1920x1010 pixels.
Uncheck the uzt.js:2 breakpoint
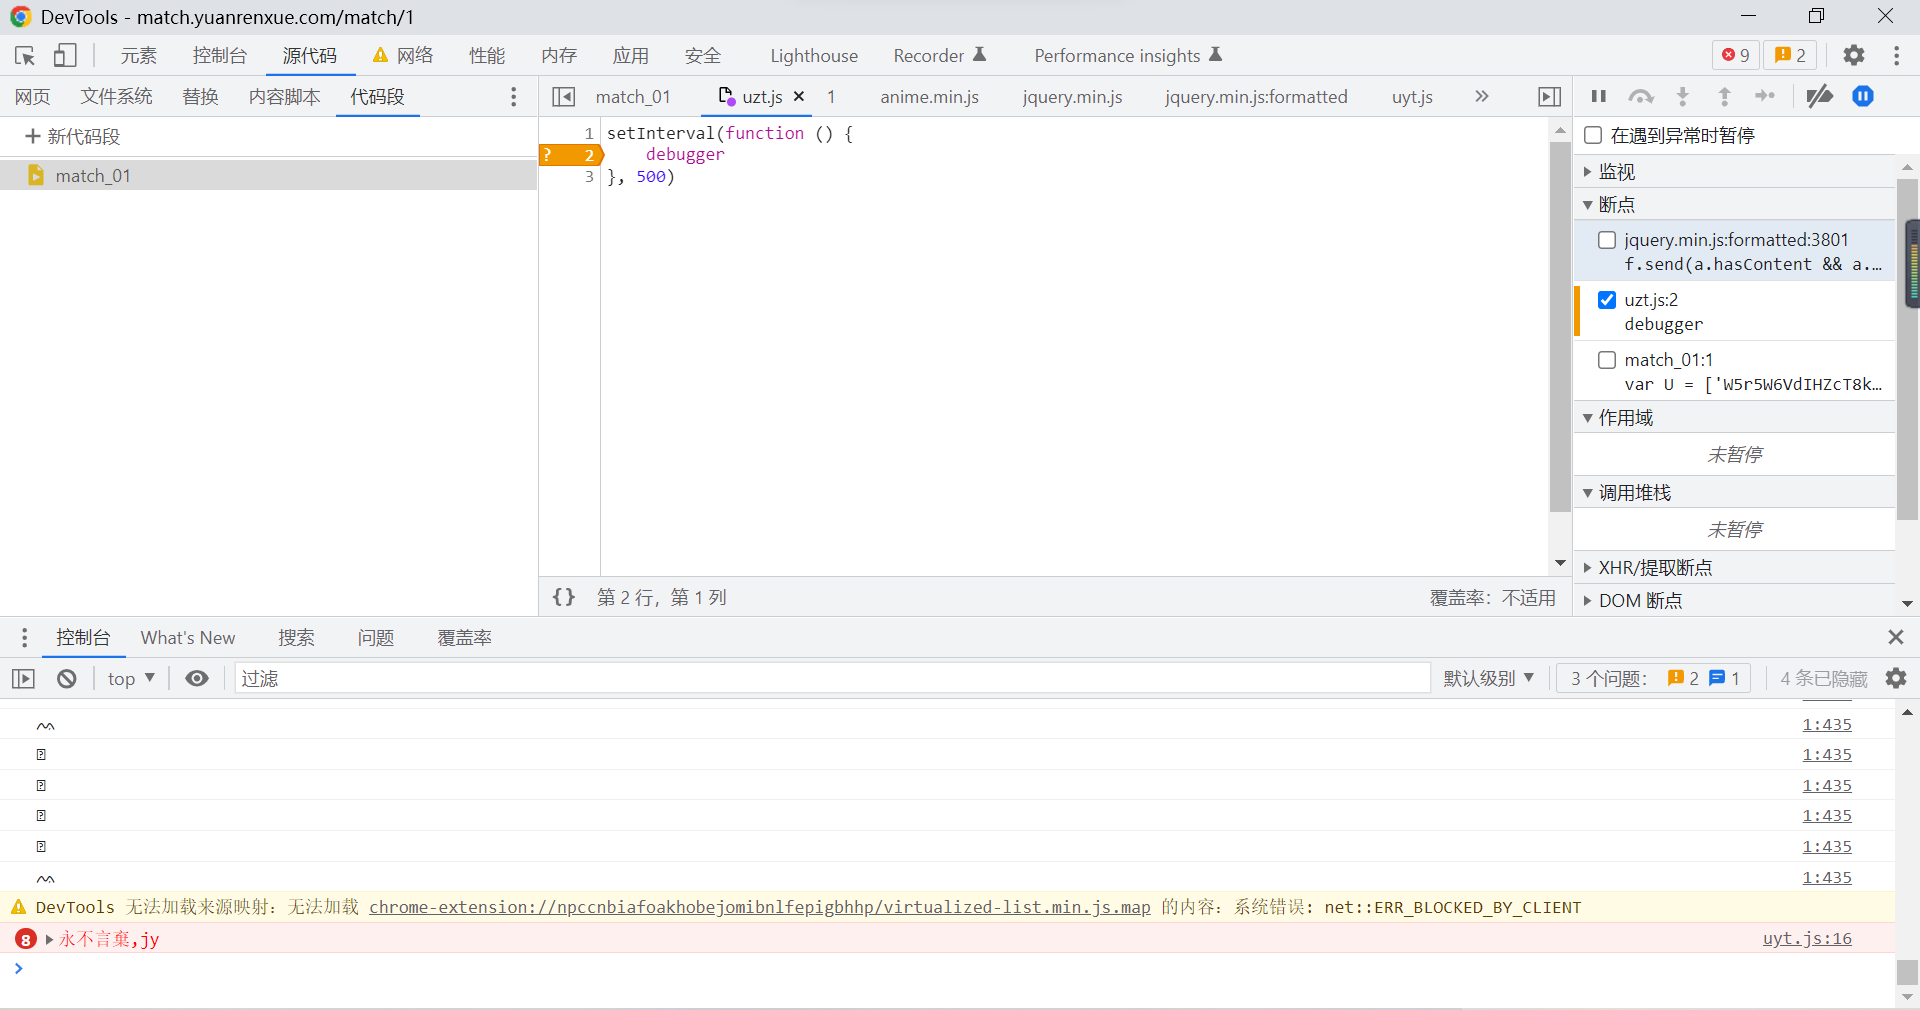coord(1607,300)
